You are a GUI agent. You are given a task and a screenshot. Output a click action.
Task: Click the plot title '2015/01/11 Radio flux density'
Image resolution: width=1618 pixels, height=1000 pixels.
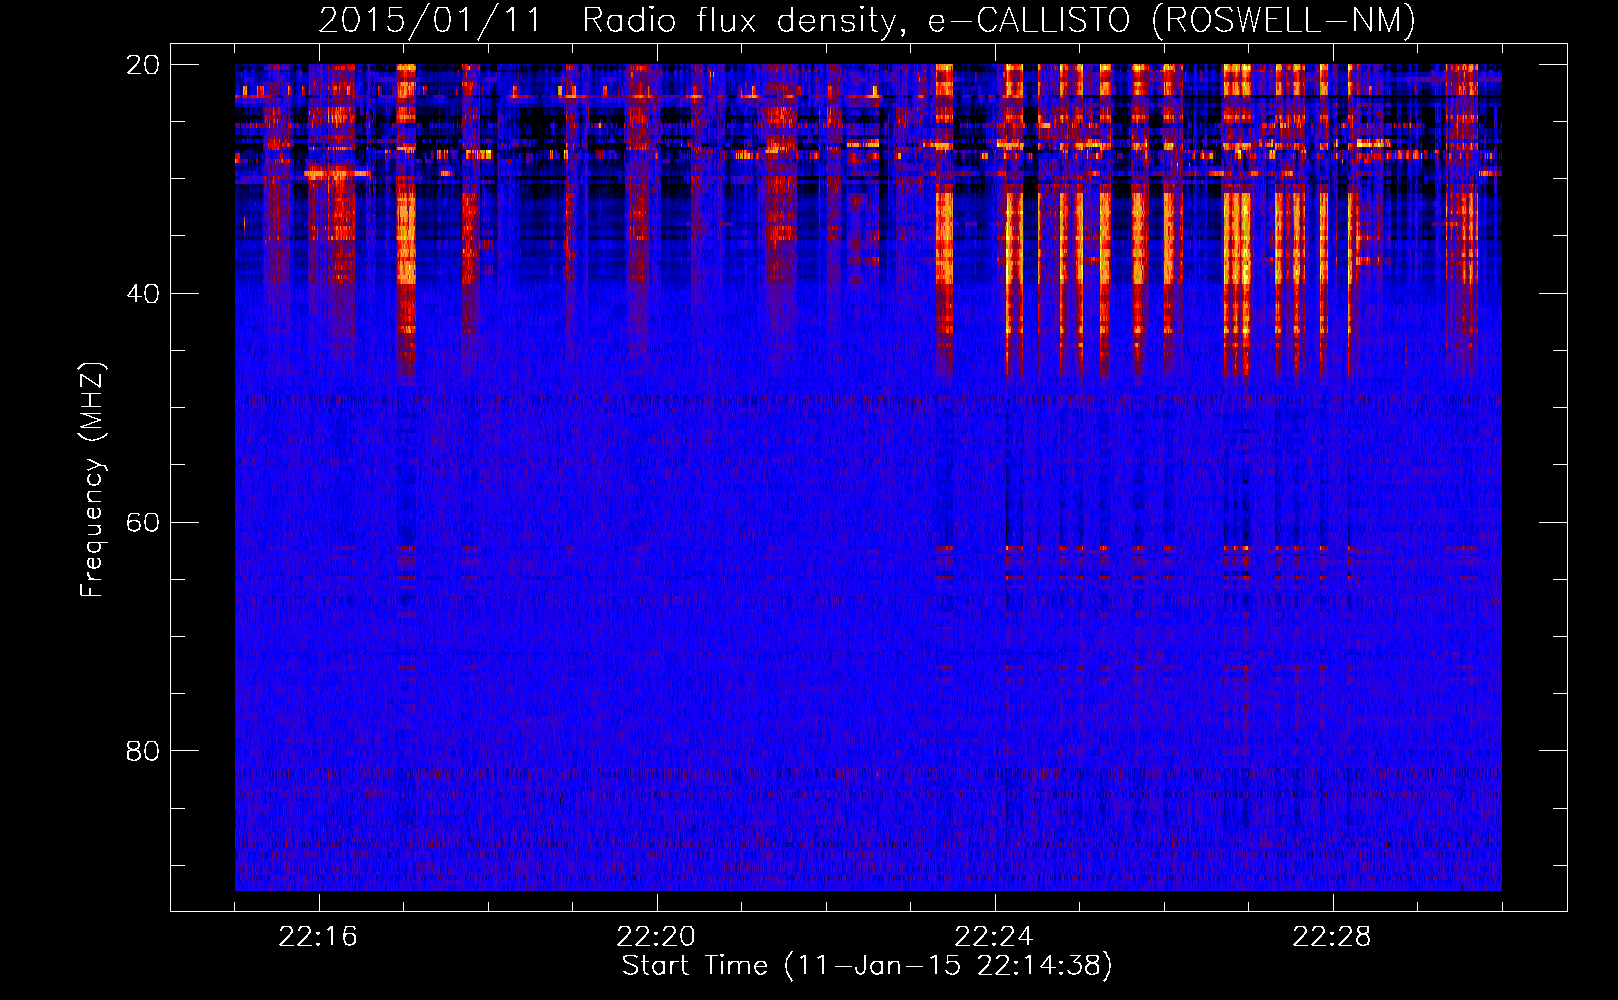[867, 20]
